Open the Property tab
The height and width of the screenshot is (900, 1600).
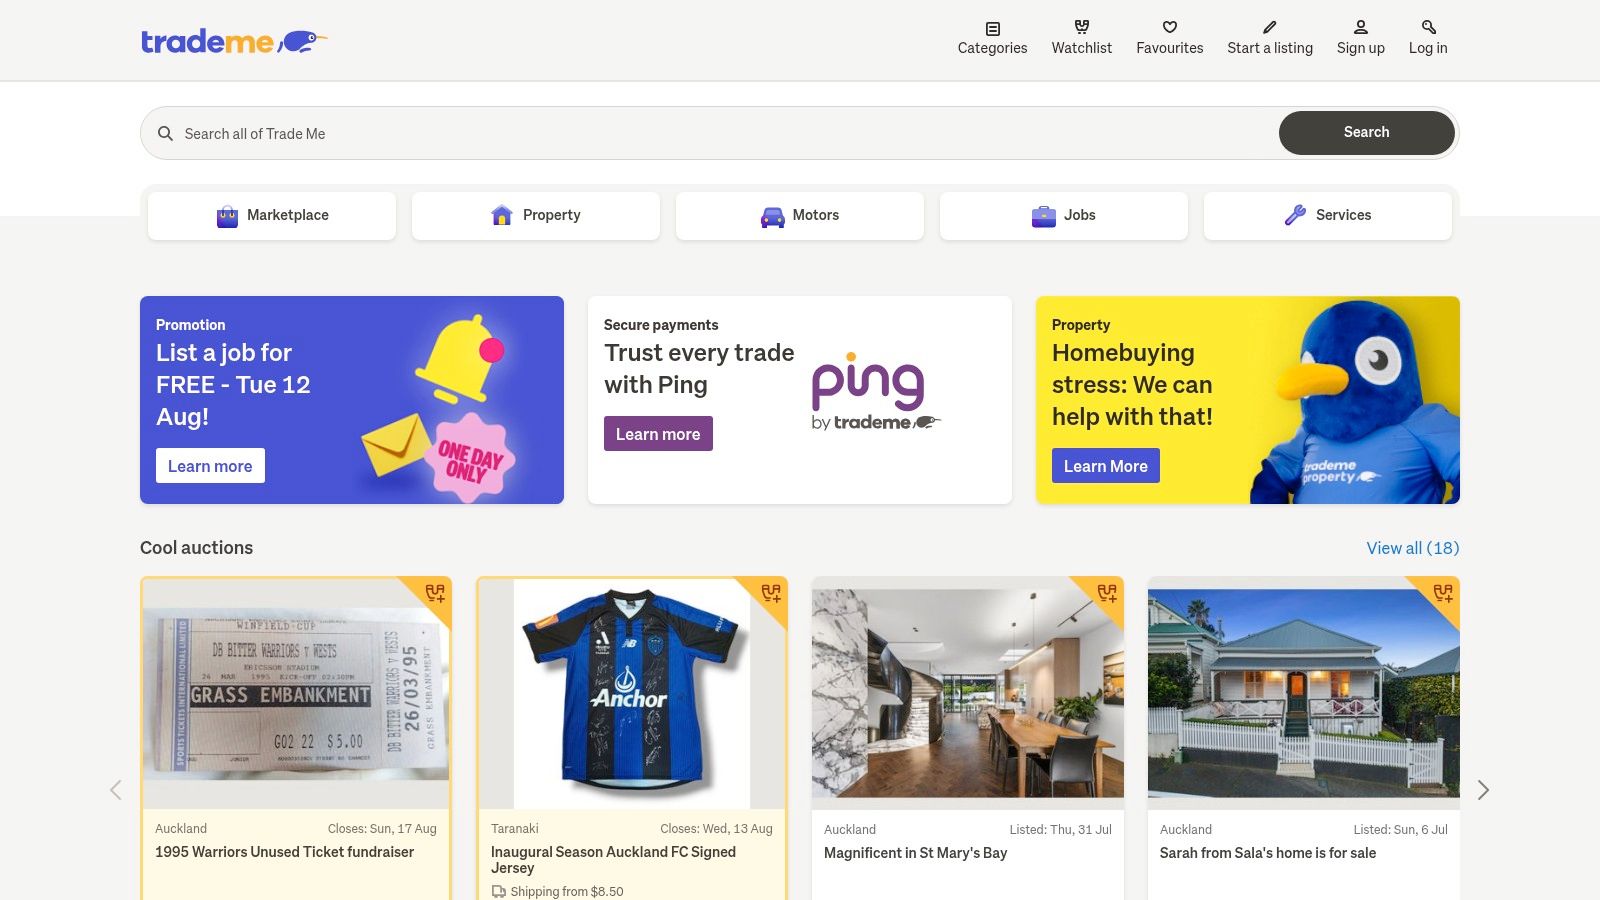click(536, 216)
